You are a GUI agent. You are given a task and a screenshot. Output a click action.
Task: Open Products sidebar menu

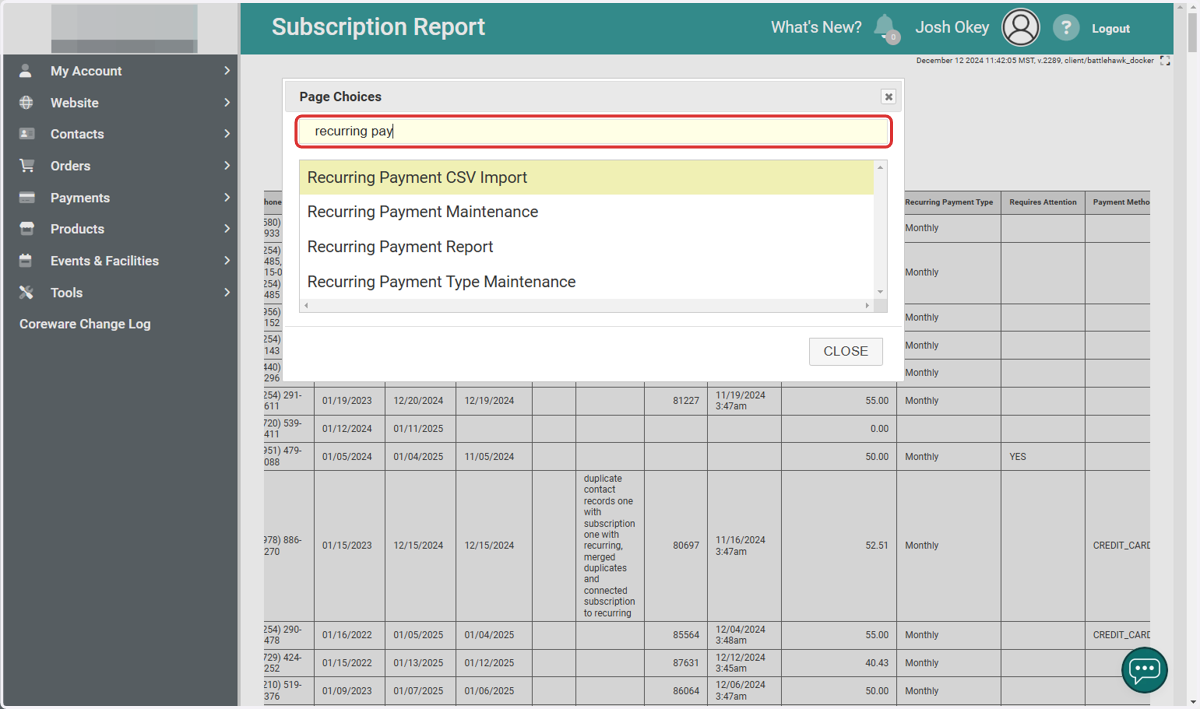120,229
